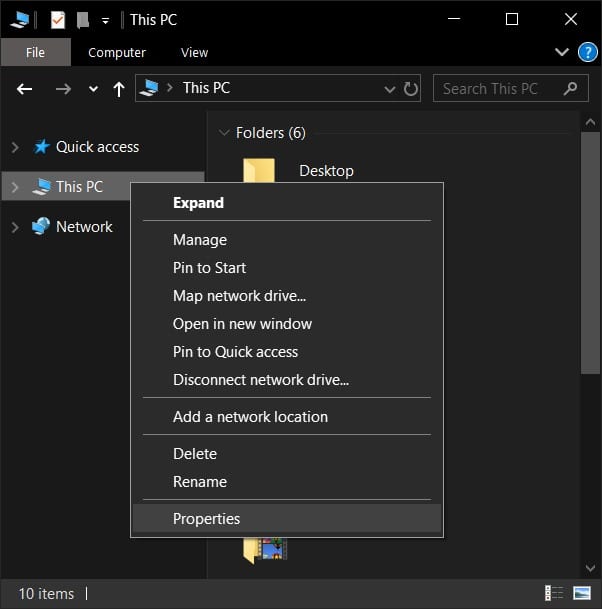The width and height of the screenshot is (602, 609).
Task: Switch to large thumbnails view icon
Action: click(581, 594)
